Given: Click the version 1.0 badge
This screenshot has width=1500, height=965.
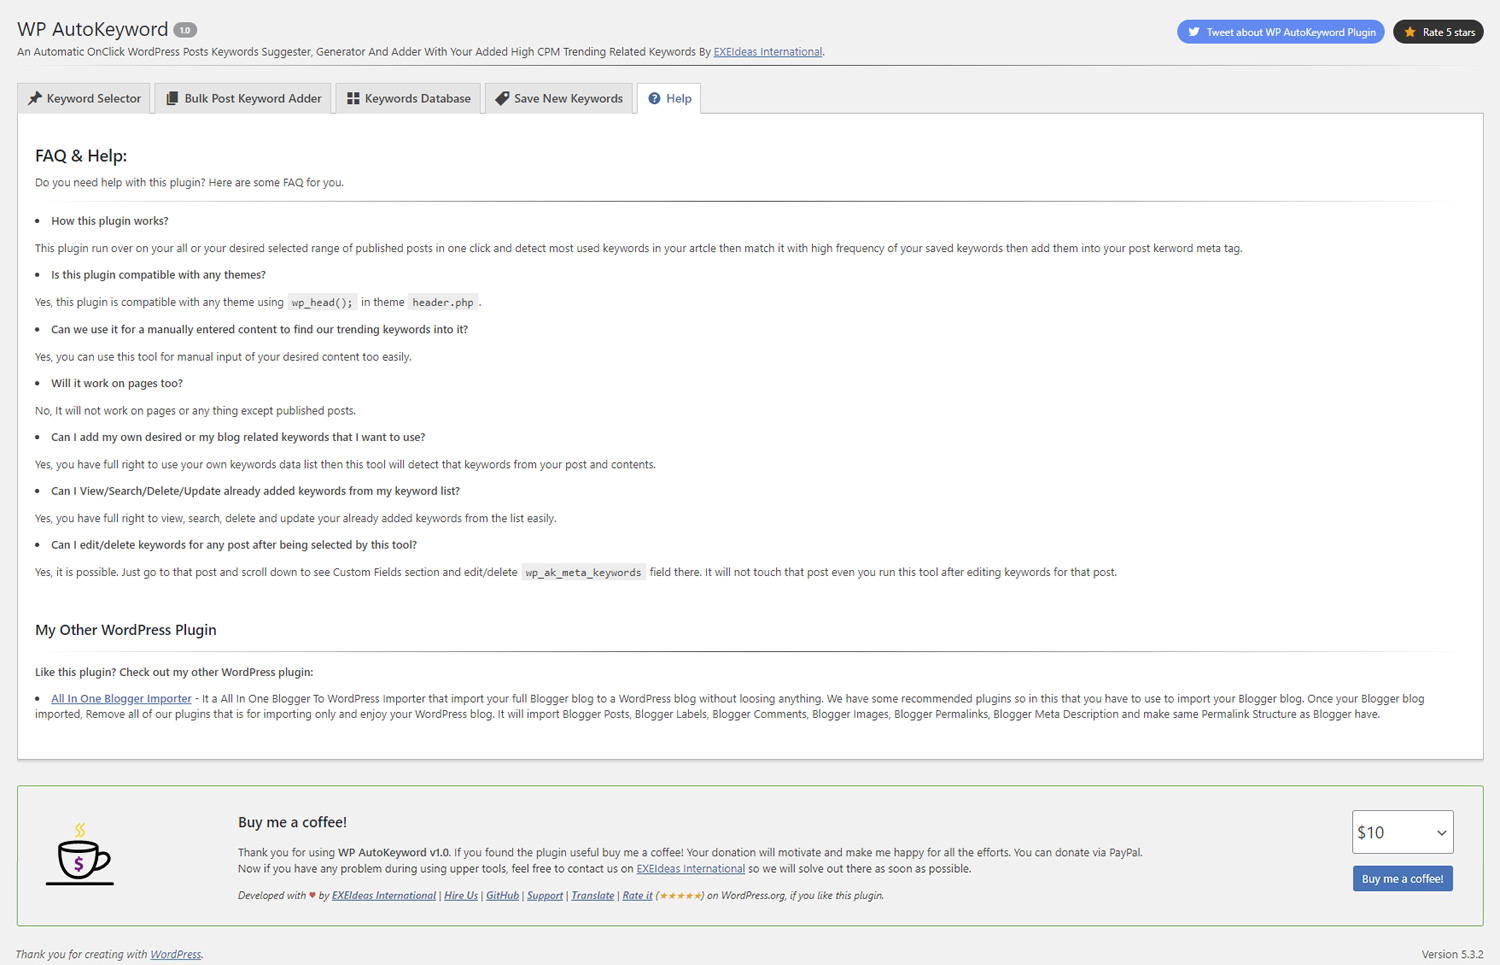Looking at the screenshot, I should point(185,30).
